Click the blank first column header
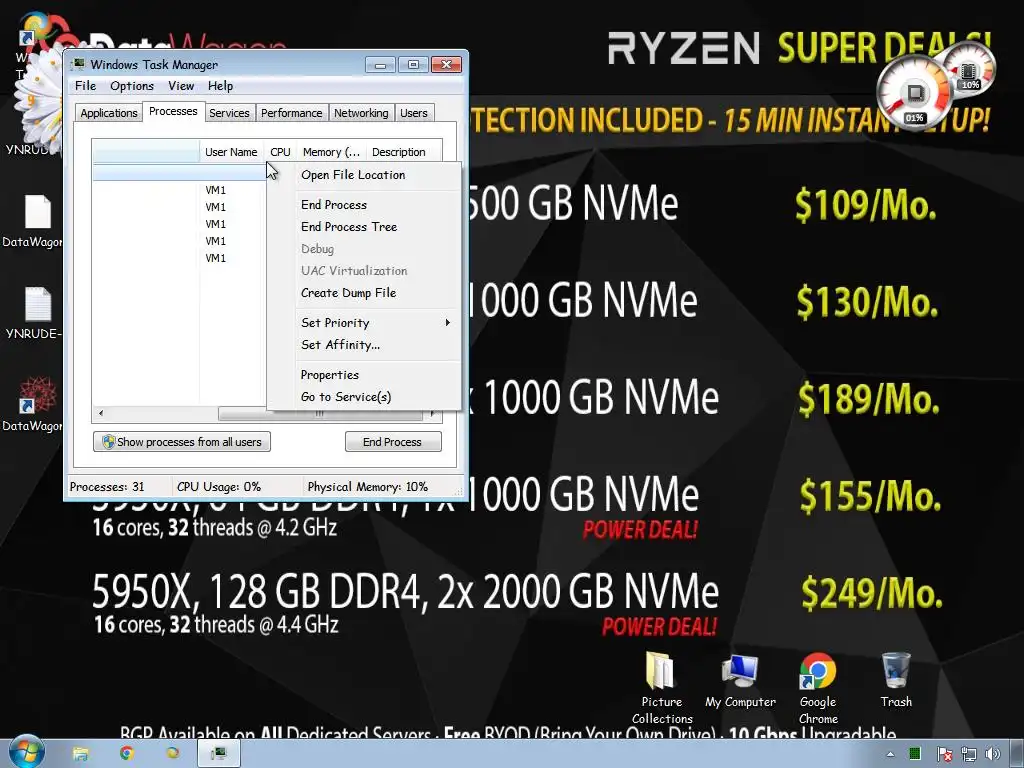 coord(146,152)
